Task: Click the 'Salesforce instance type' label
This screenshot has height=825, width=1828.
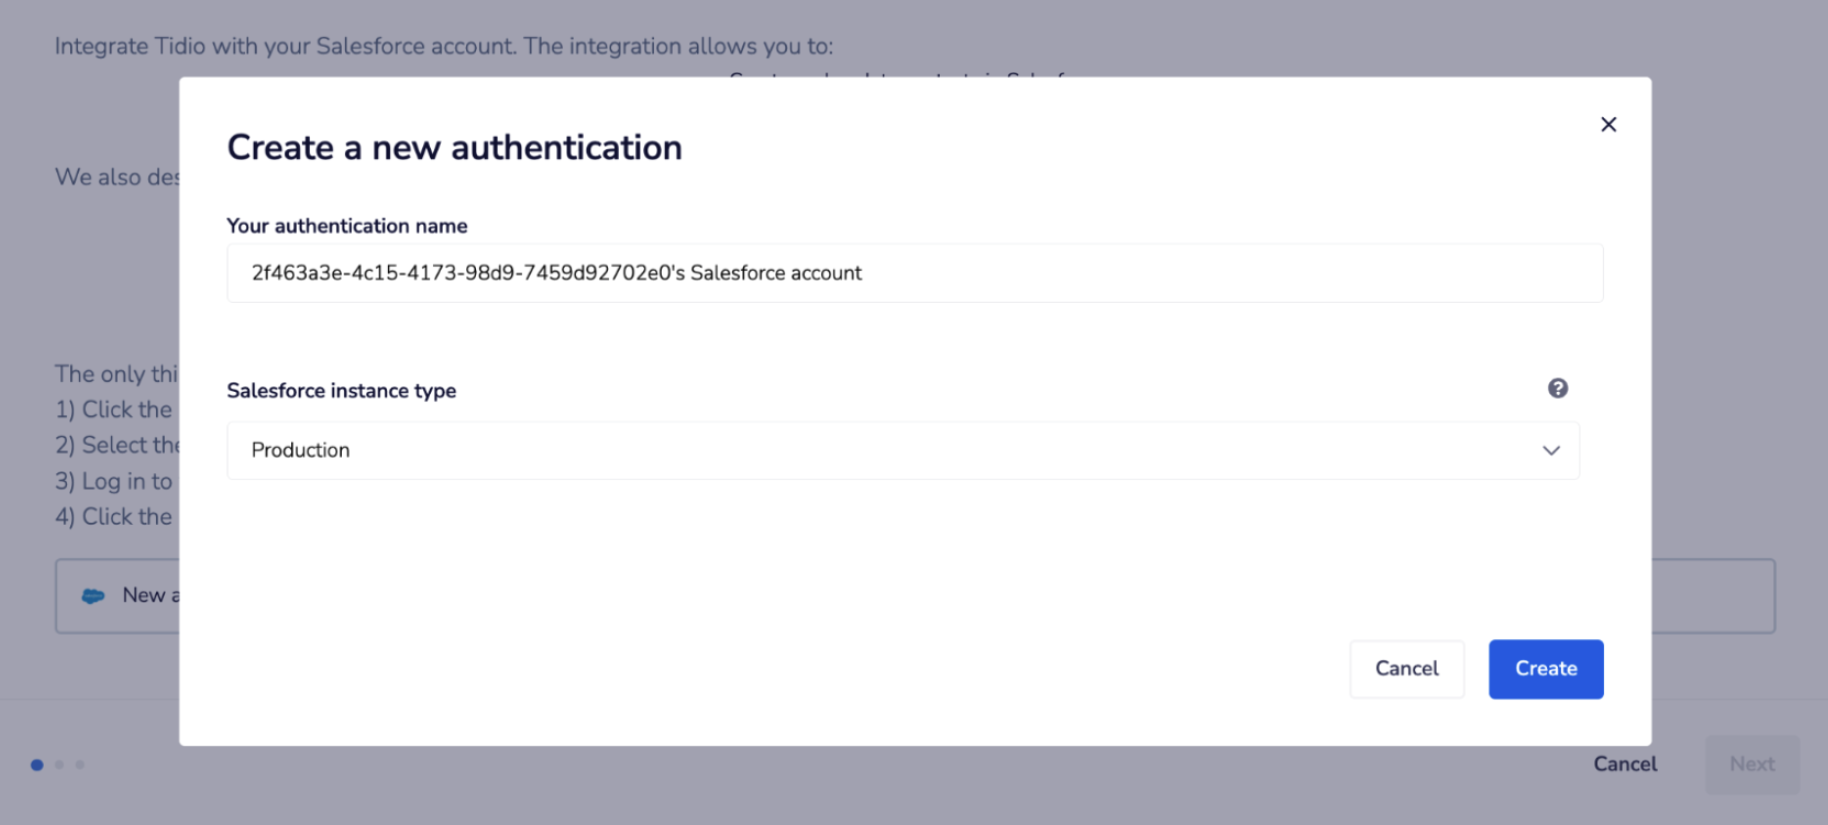Action: [341, 391]
